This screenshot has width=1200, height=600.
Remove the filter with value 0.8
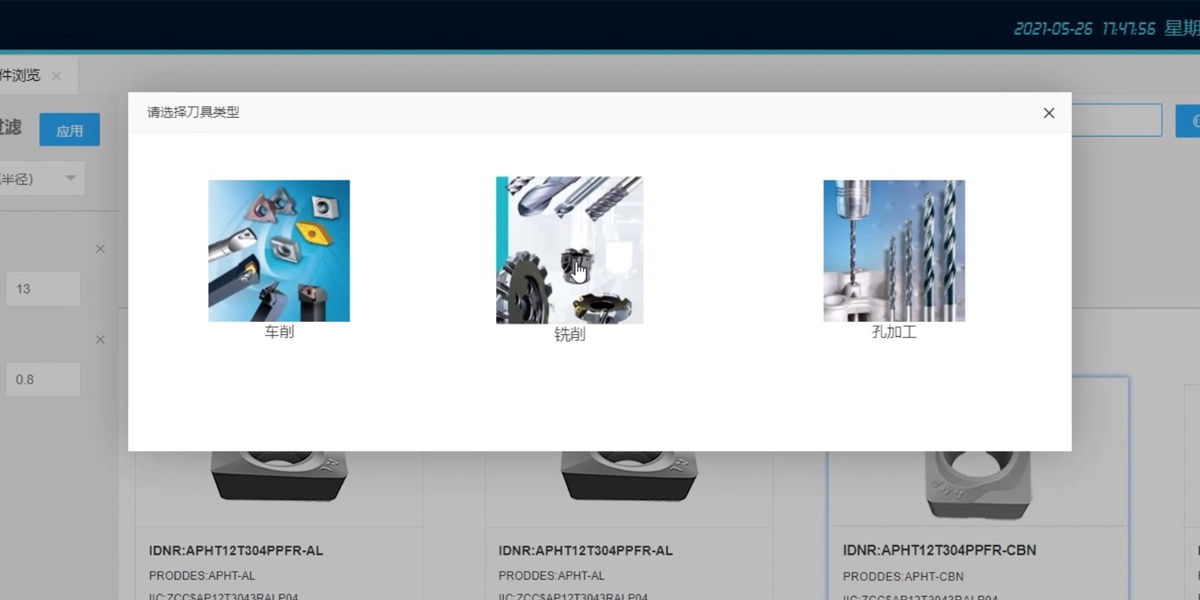pyautogui.click(x=100, y=340)
